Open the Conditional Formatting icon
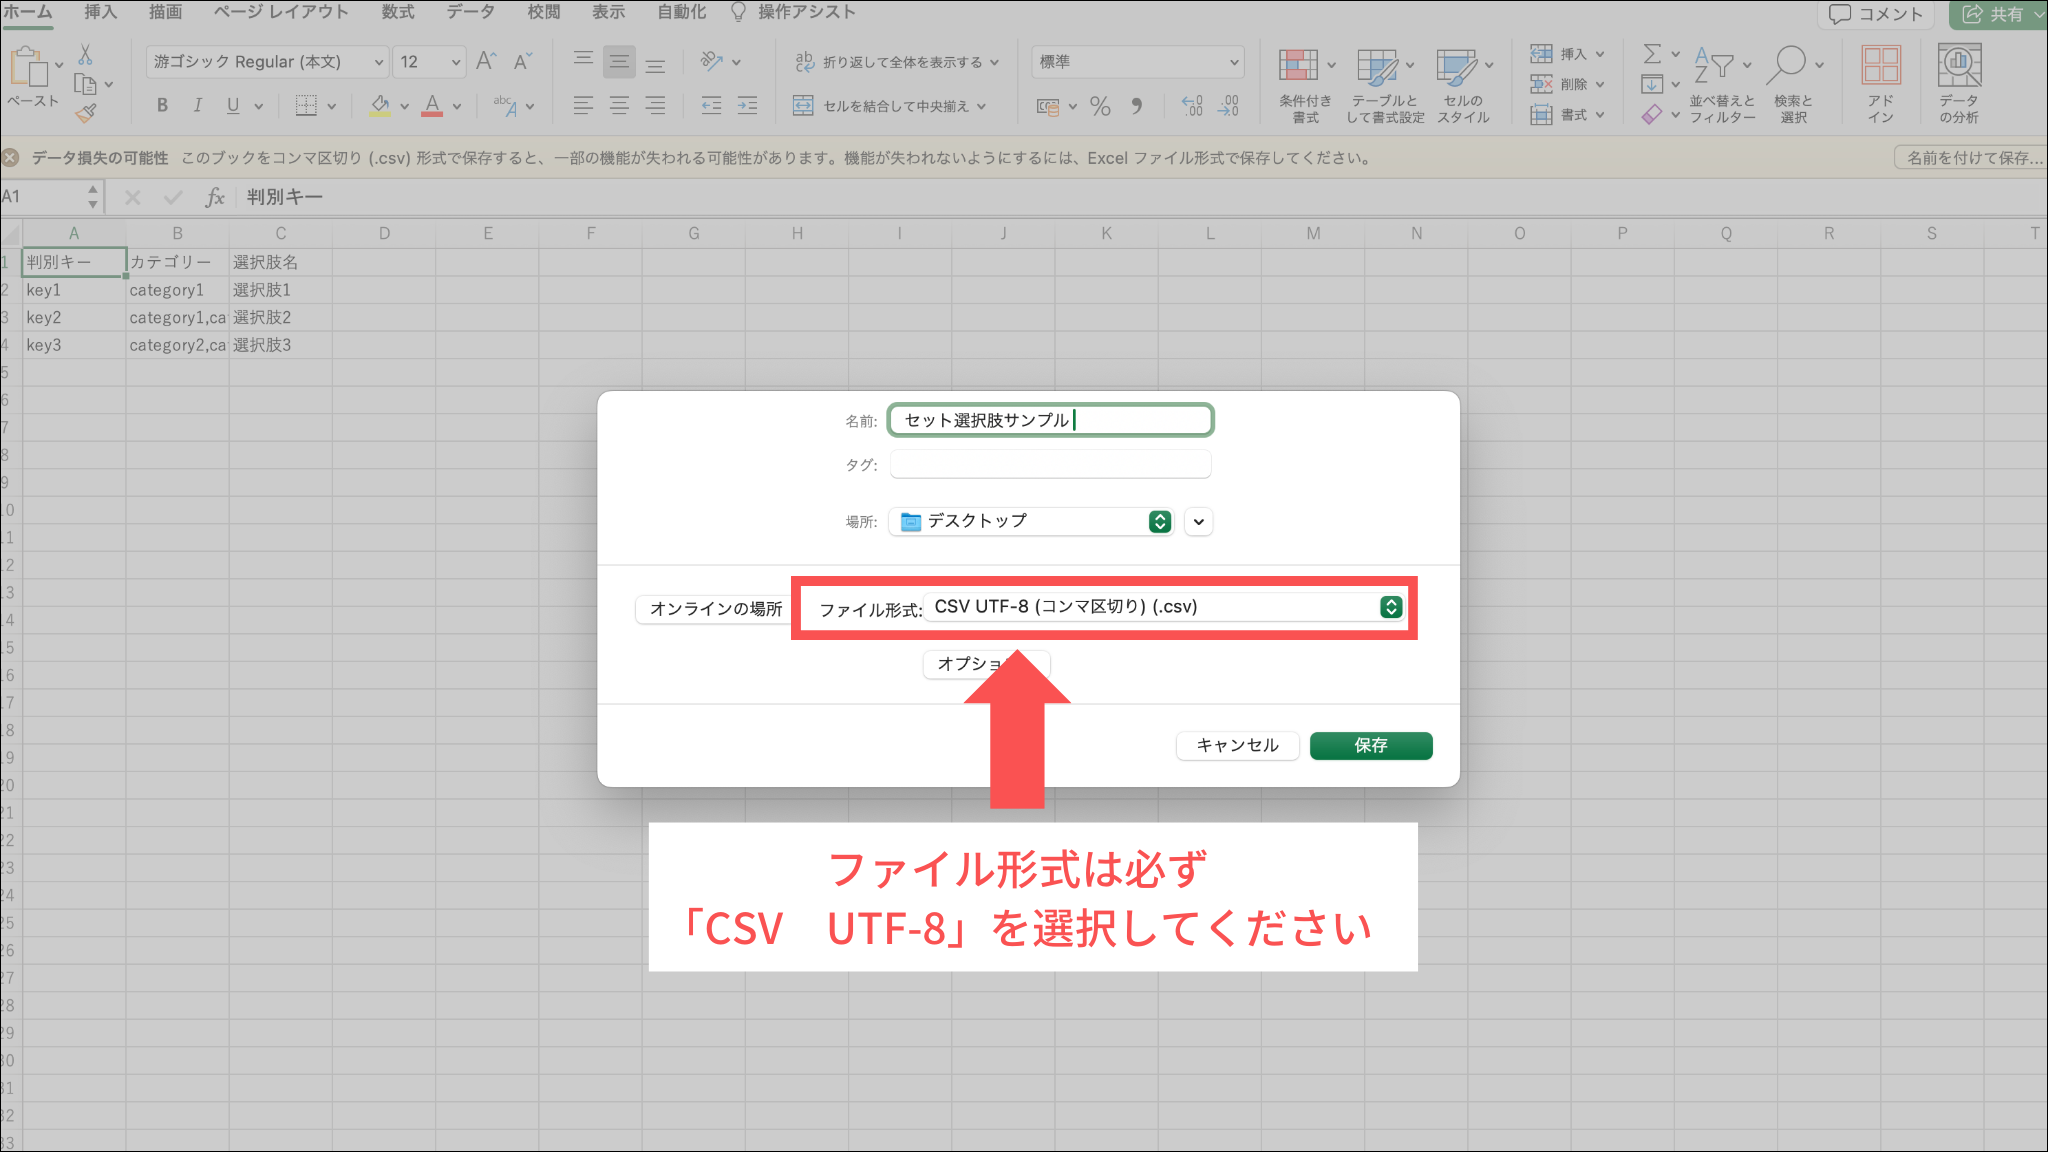The height and width of the screenshot is (1152, 2048). point(1298,66)
